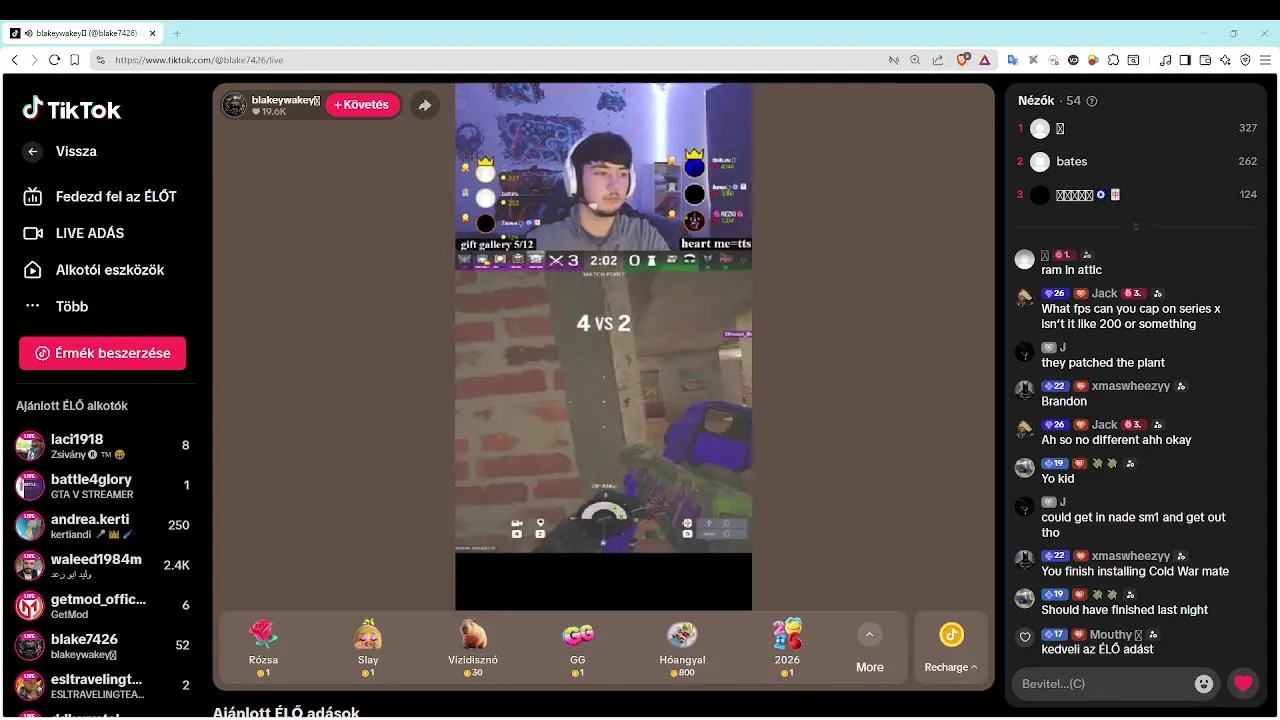Click the browser share page icon
This screenshot has height=720, width=1280.
click(937, 60)
